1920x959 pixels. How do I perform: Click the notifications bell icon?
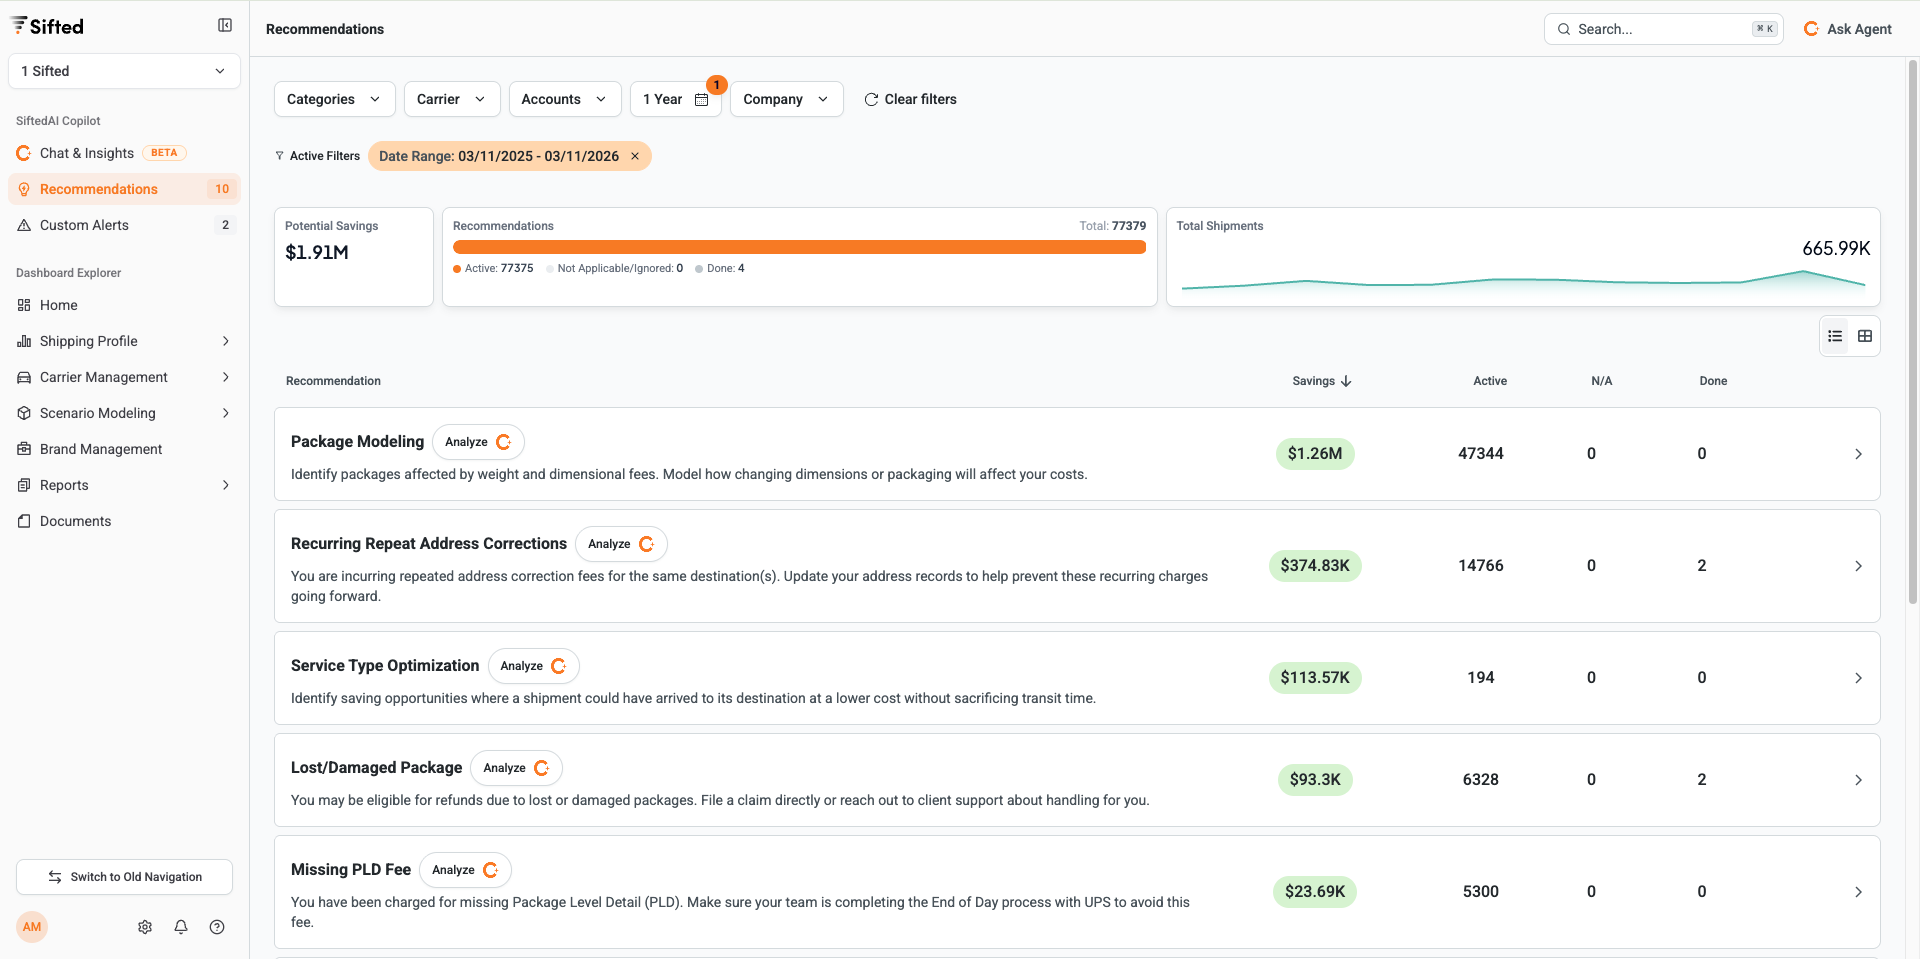pyautogui.click(x=181, y=927)
